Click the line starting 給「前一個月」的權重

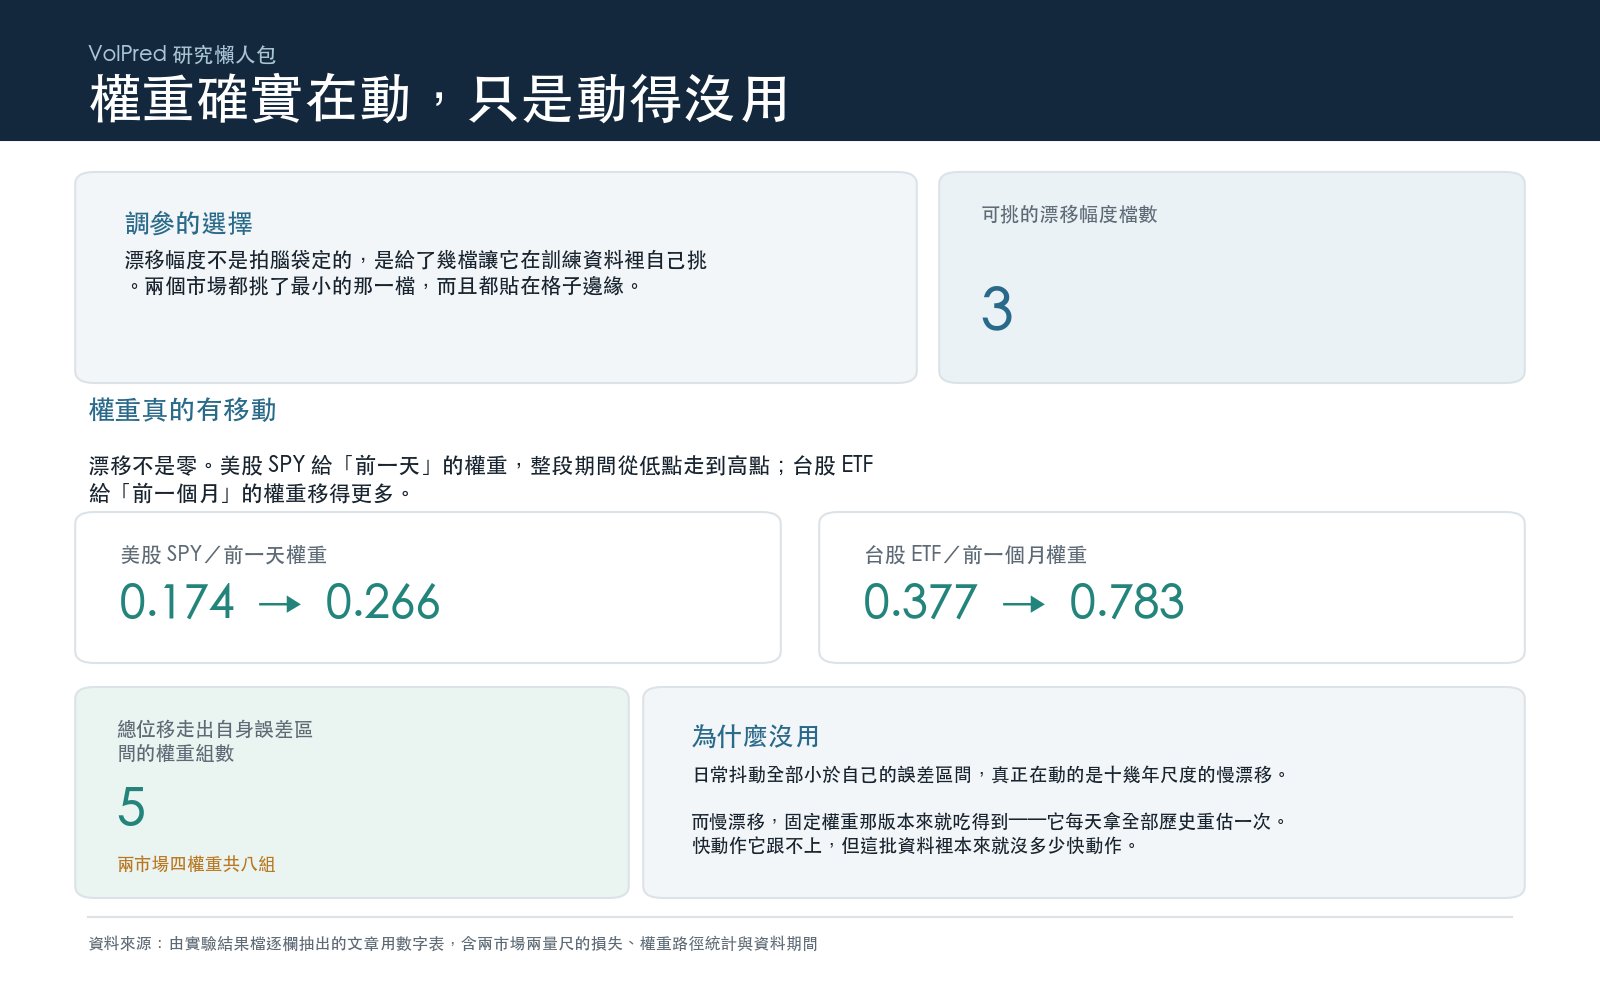click(x=250, y=493)
